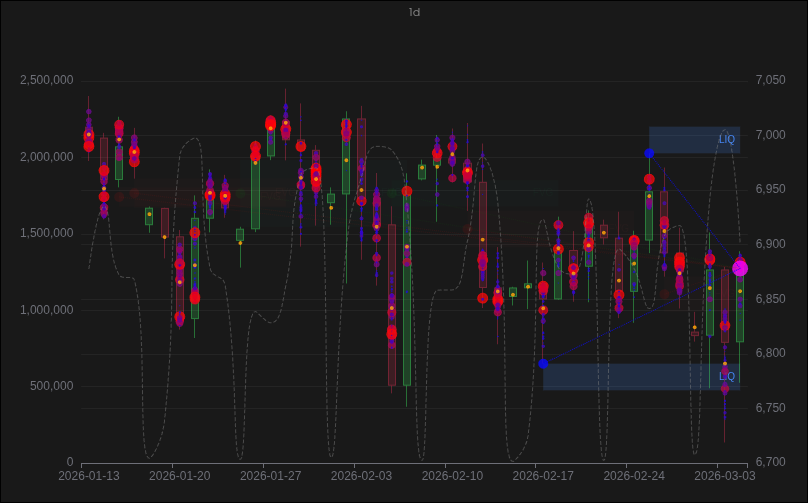
Task: Click the 1,500,000 volume axis label
Action: 46,233
